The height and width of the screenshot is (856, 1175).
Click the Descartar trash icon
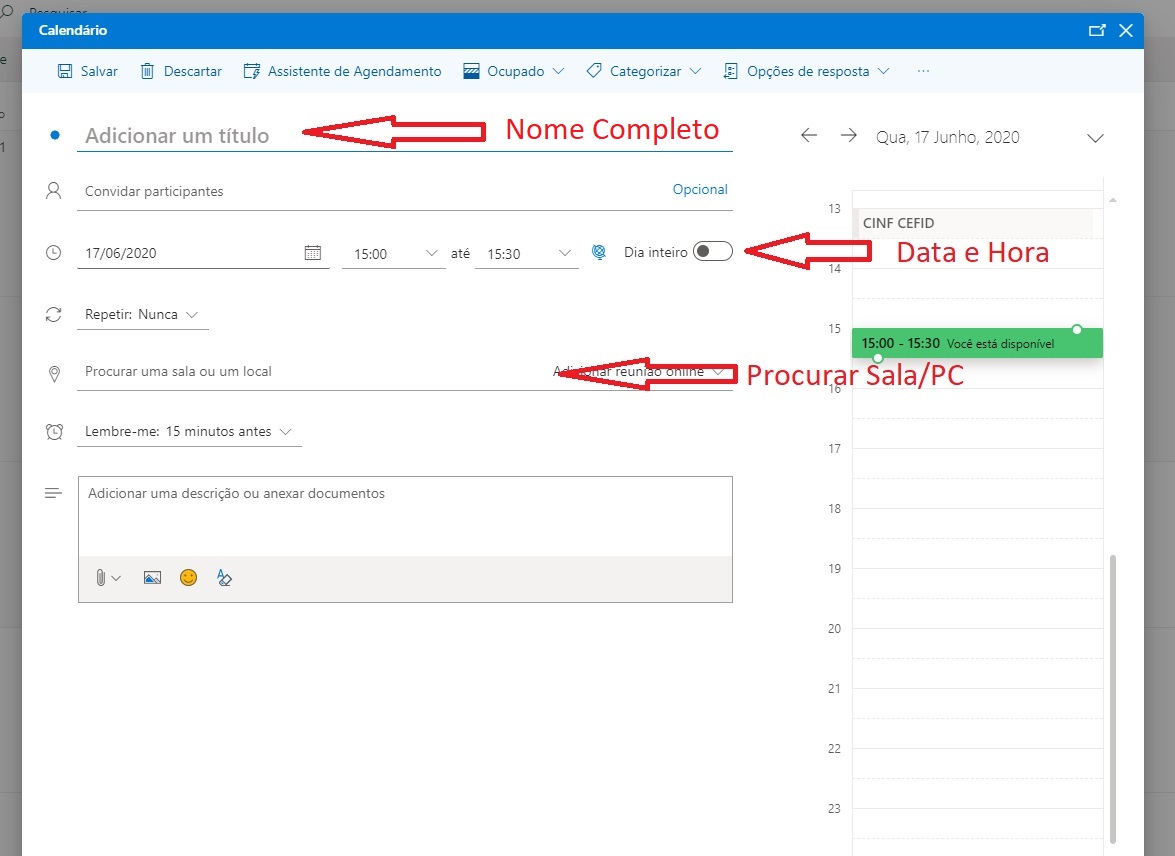click(x=148, y=71)
